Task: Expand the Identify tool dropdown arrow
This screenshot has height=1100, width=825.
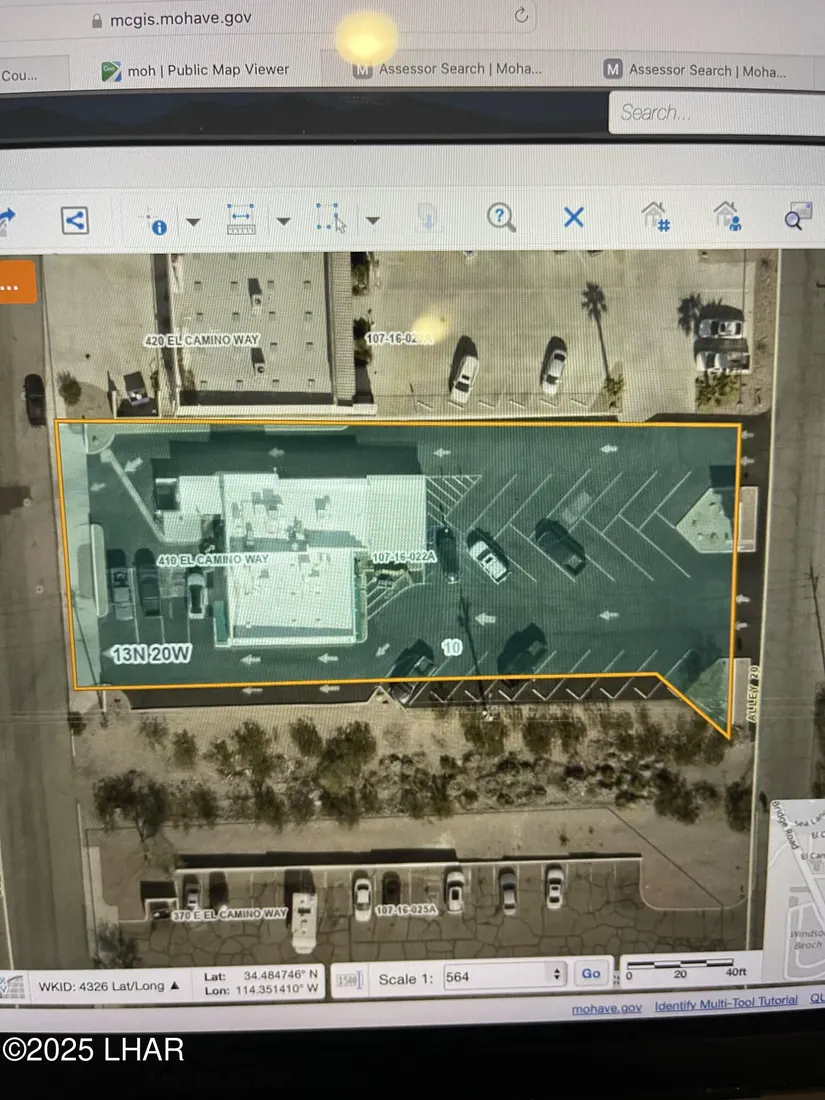Action: [x=193, y=221]
